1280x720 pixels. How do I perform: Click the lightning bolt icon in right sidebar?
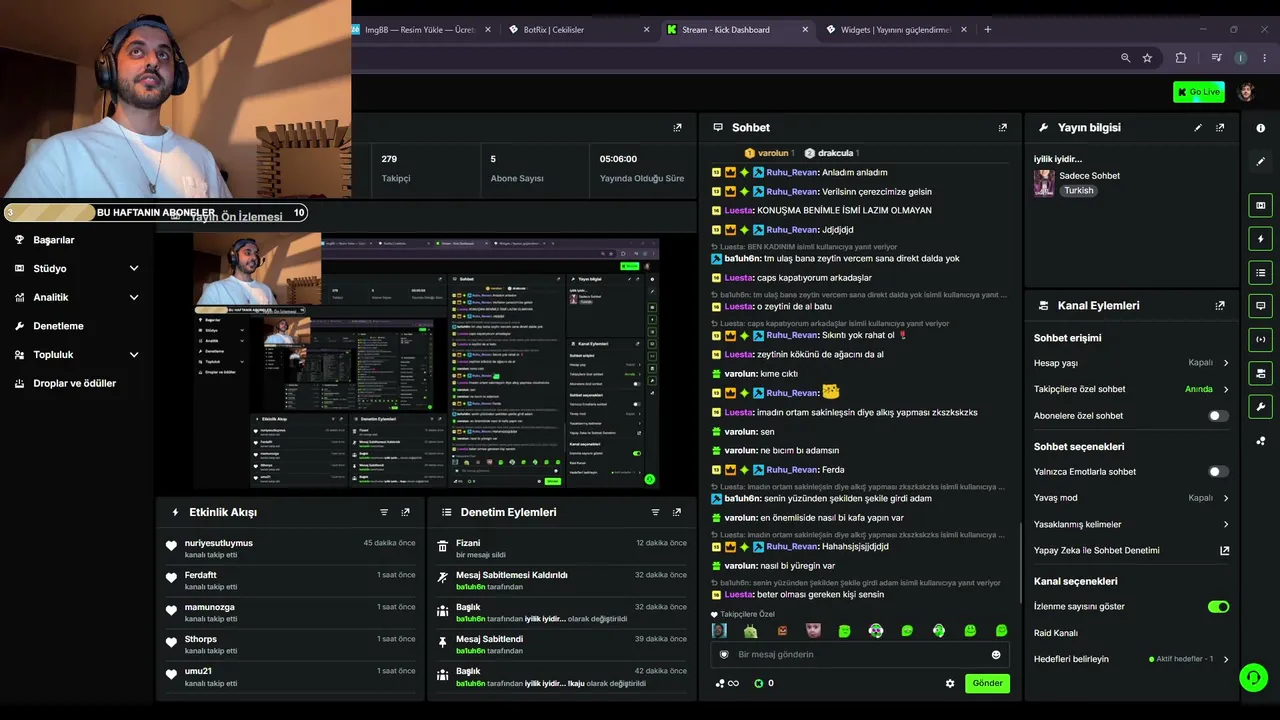[1260, 239]
